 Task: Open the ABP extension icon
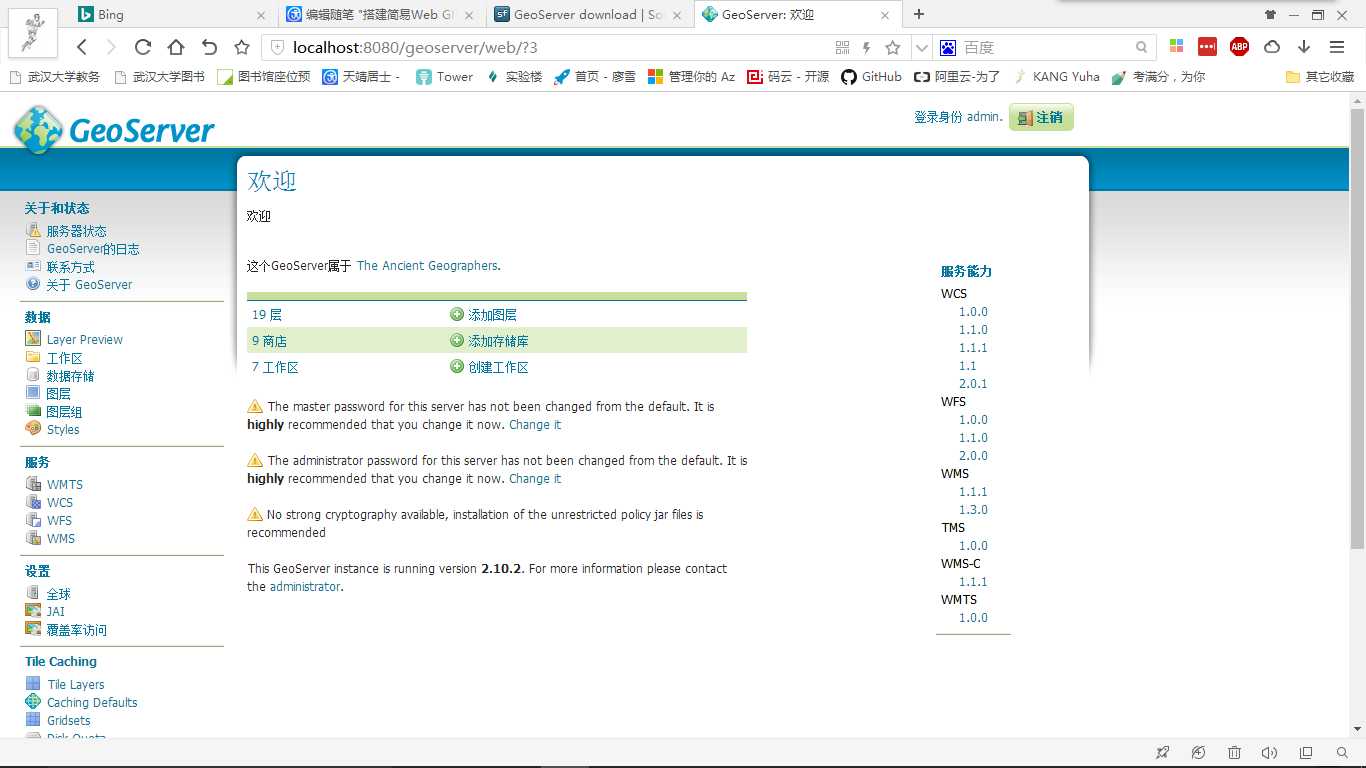[1239, 46]
